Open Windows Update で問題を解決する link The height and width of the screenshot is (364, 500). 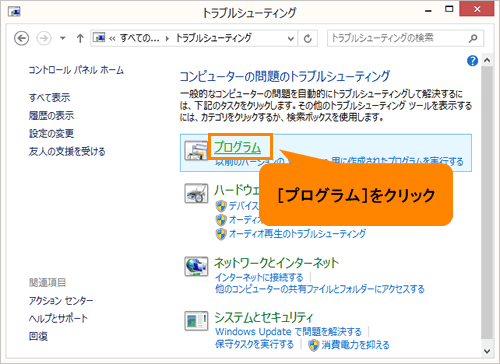click(x=288, y=332)
